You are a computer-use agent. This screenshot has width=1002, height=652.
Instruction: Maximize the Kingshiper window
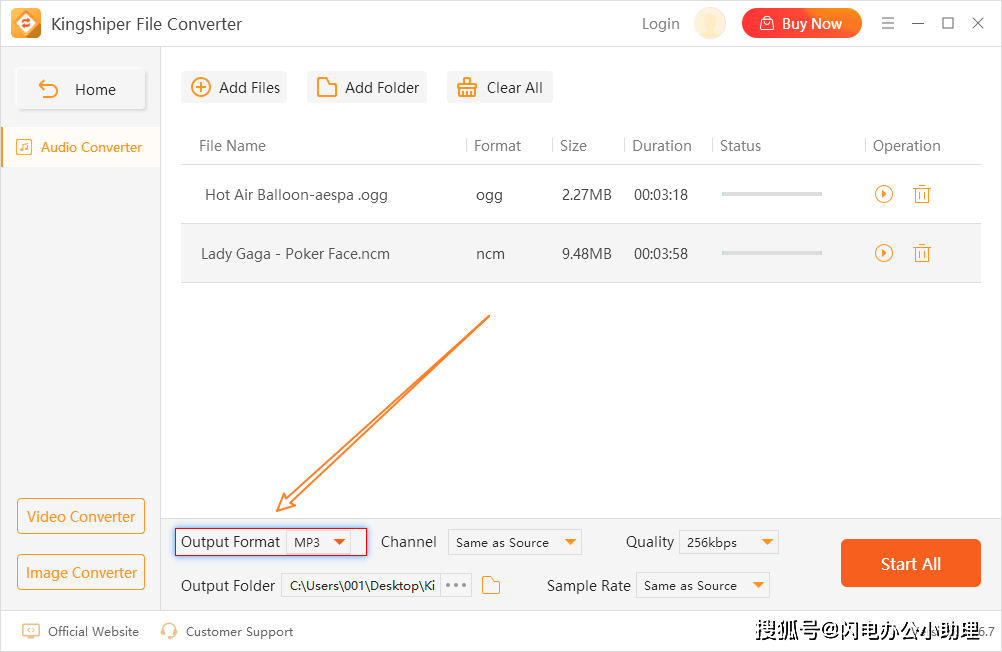point(948,23)
